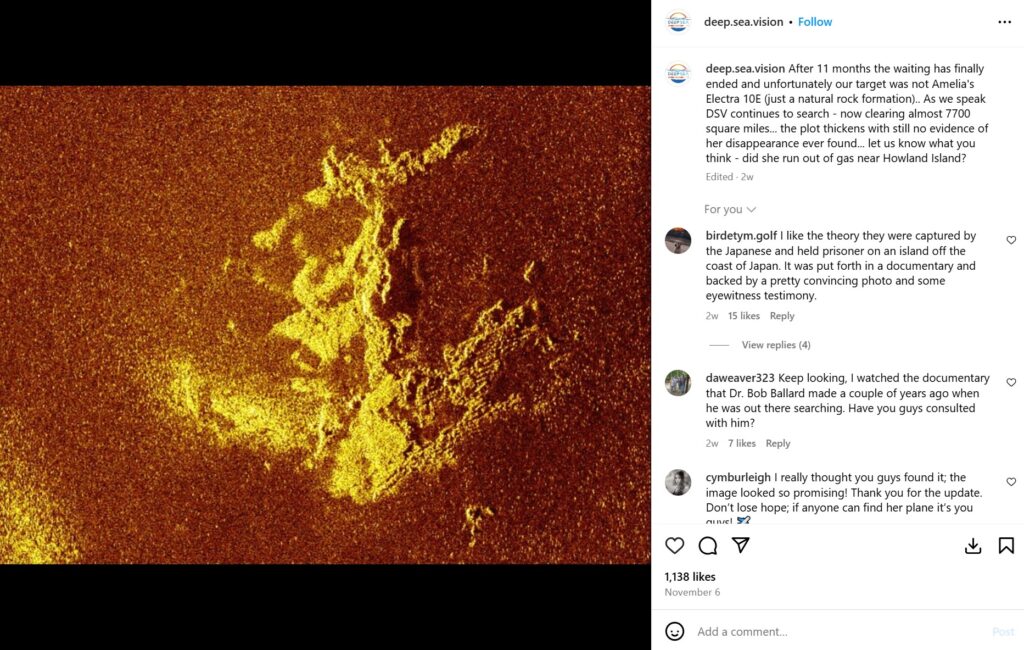
Task: Open 1,138 likes list
Action: pos(690,577)
